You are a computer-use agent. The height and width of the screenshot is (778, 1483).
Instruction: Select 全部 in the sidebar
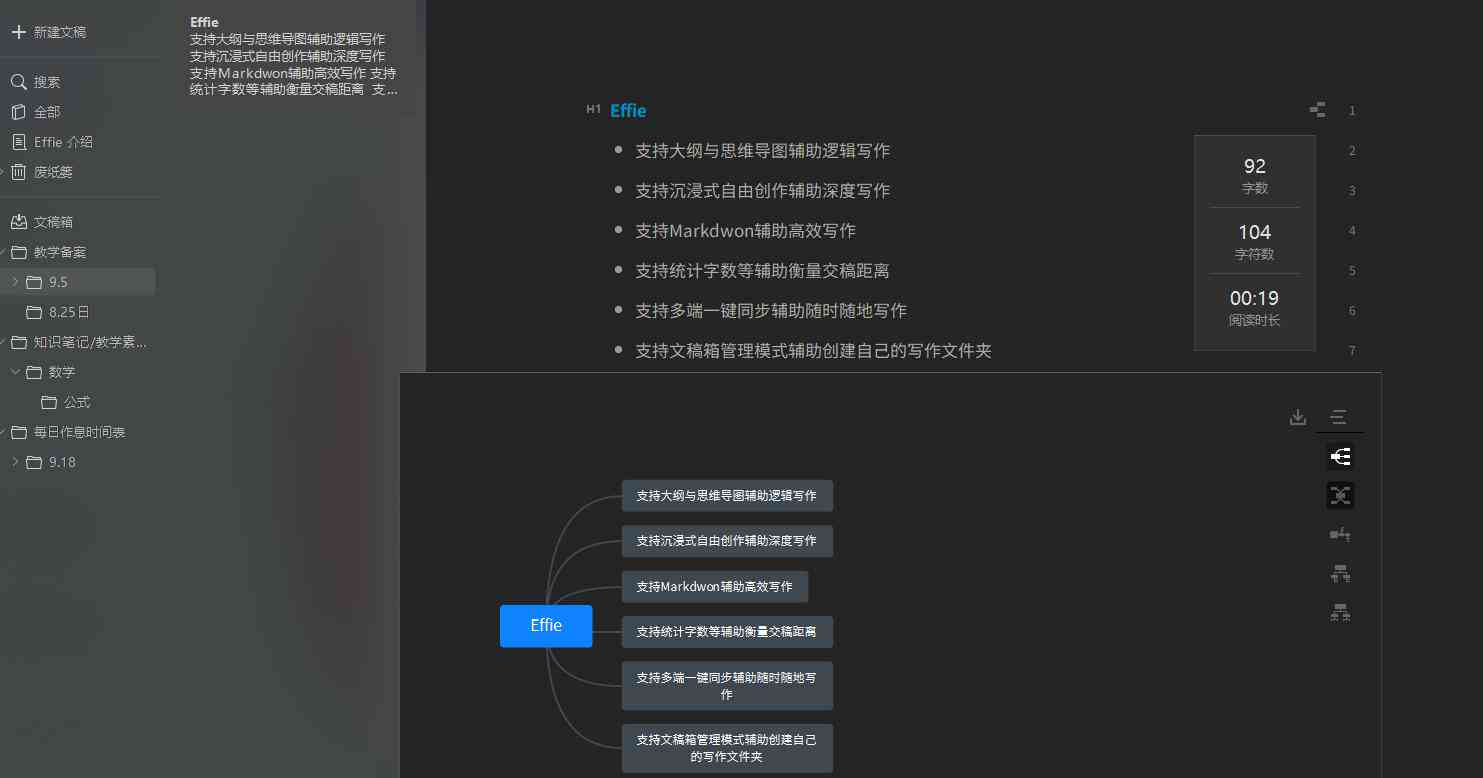click(47, 112)
